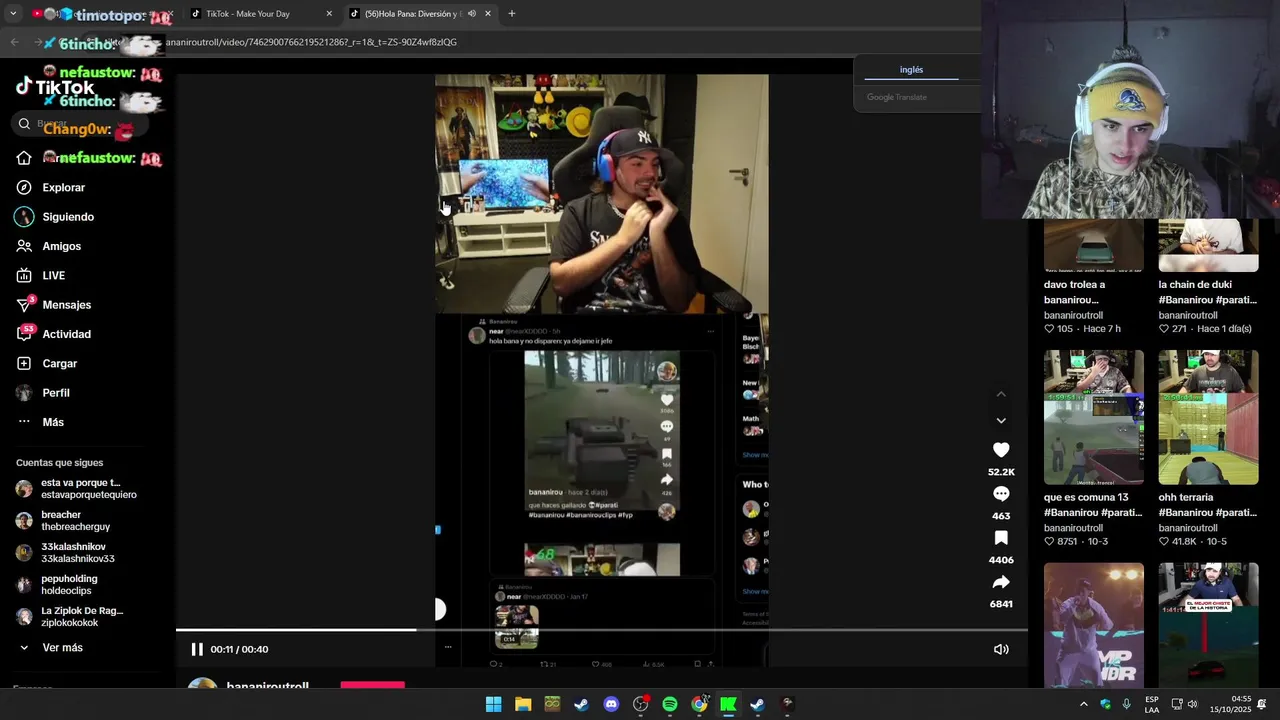
Task: Expand Ver más followed accounts
Action: pos(62,648)
